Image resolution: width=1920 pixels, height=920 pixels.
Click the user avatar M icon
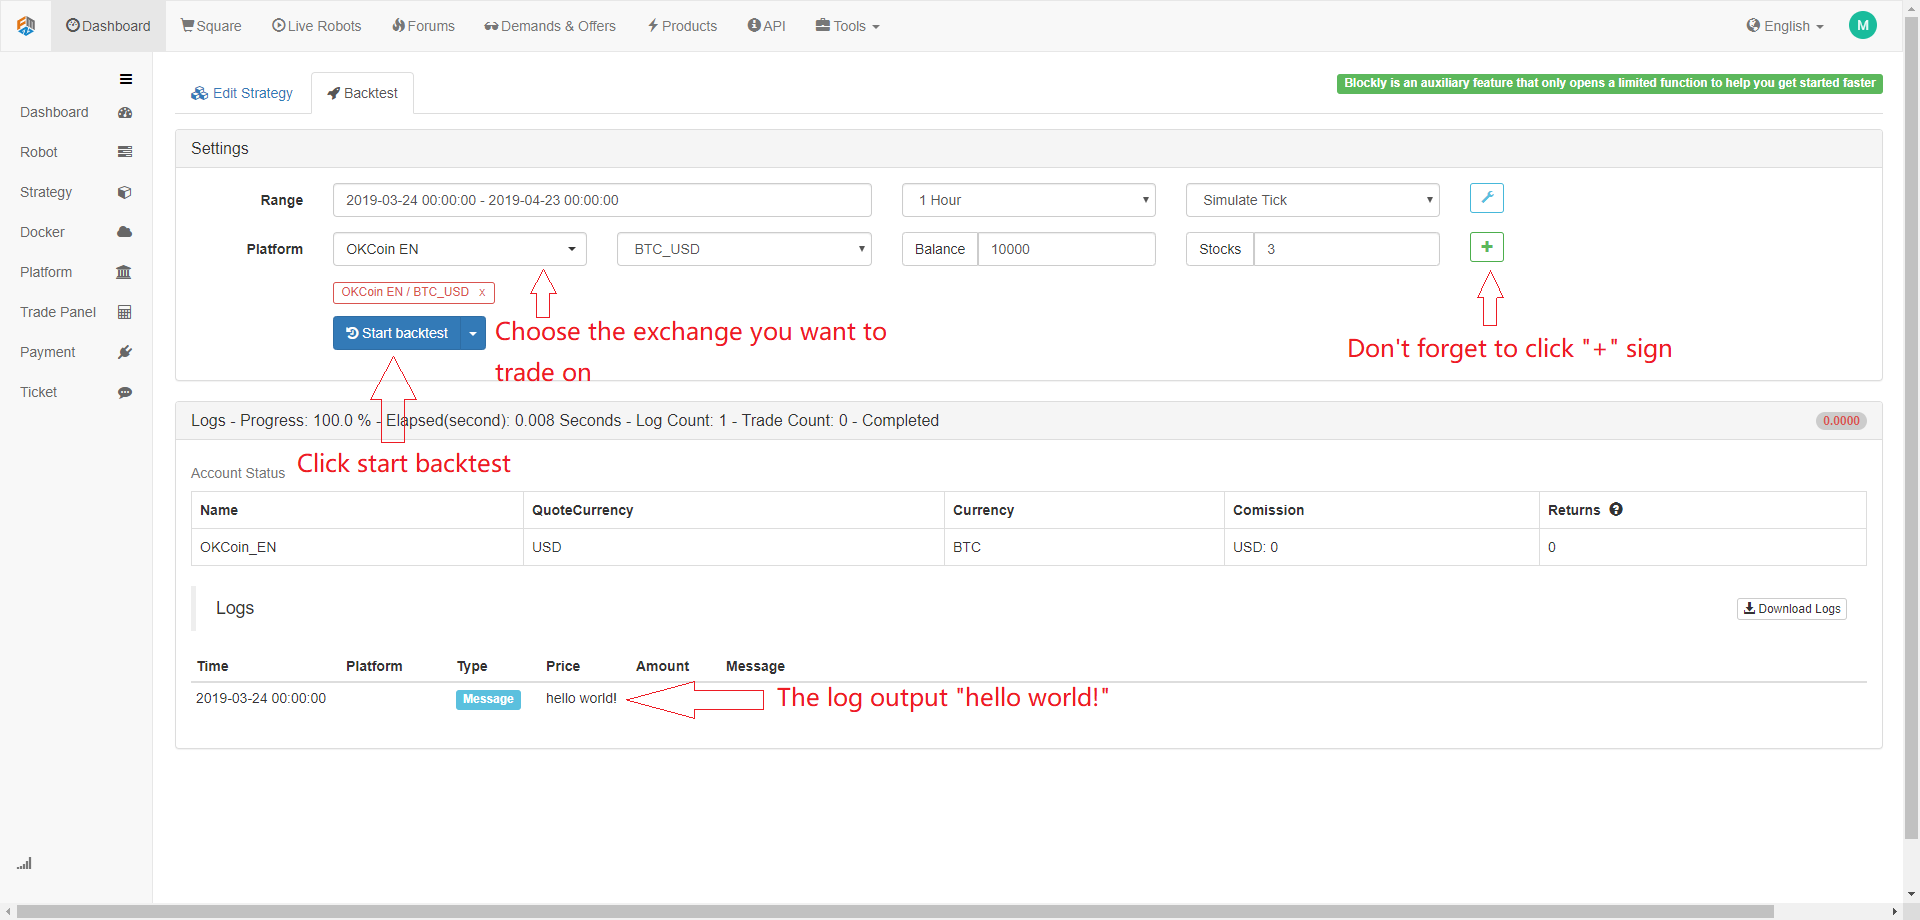(1863, 26)
